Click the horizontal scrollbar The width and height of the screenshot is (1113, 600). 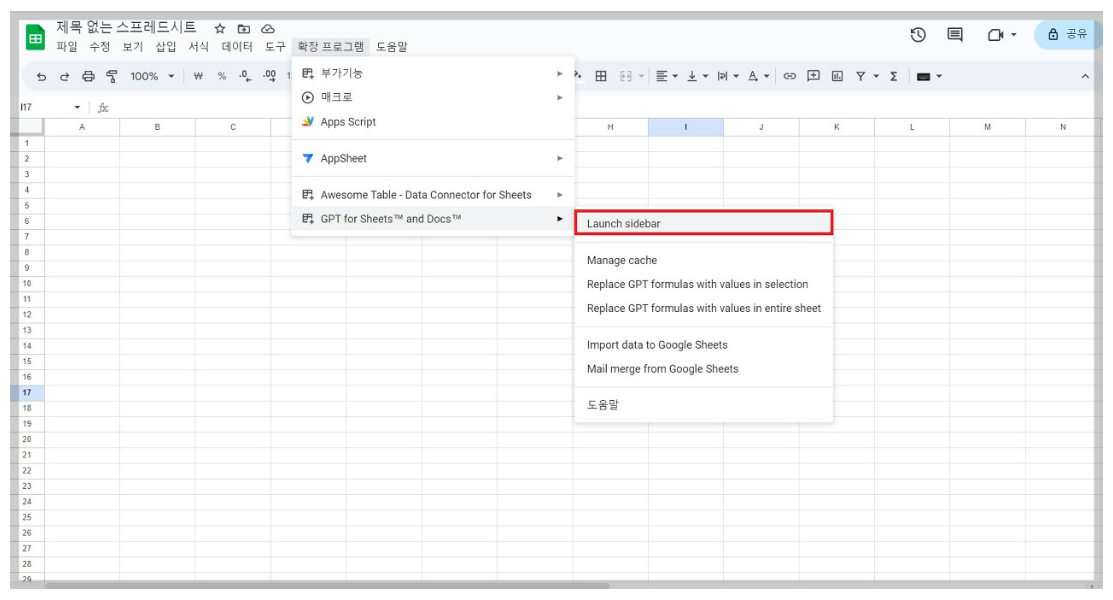(x=327, y=586)
